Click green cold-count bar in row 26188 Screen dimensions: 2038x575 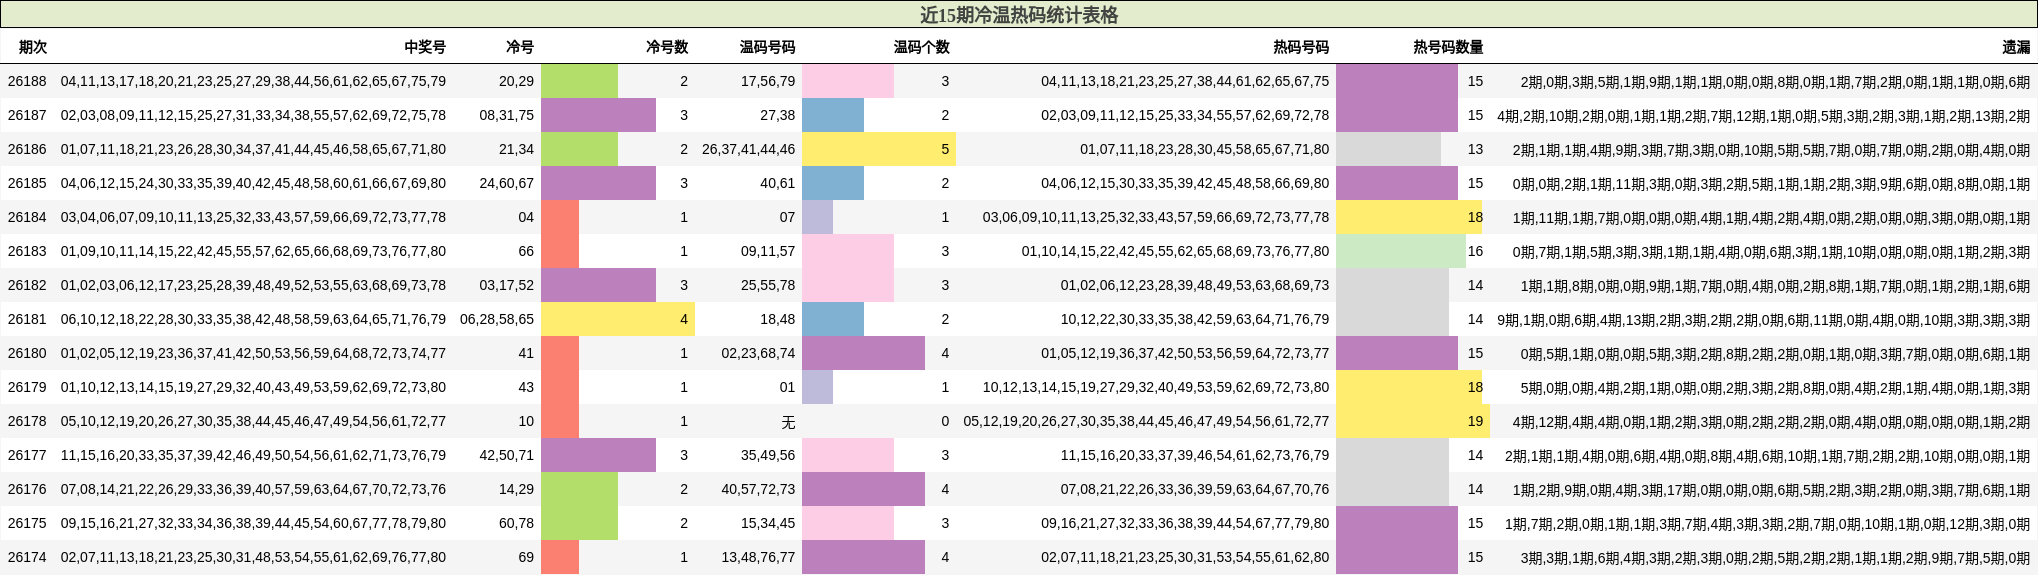579,81
